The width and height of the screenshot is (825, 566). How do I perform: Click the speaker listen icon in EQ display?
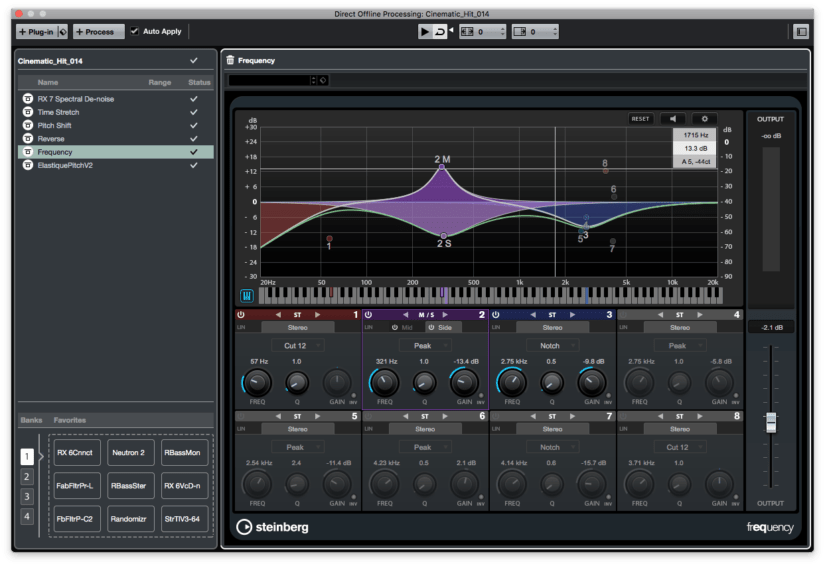tap(673, 119)
